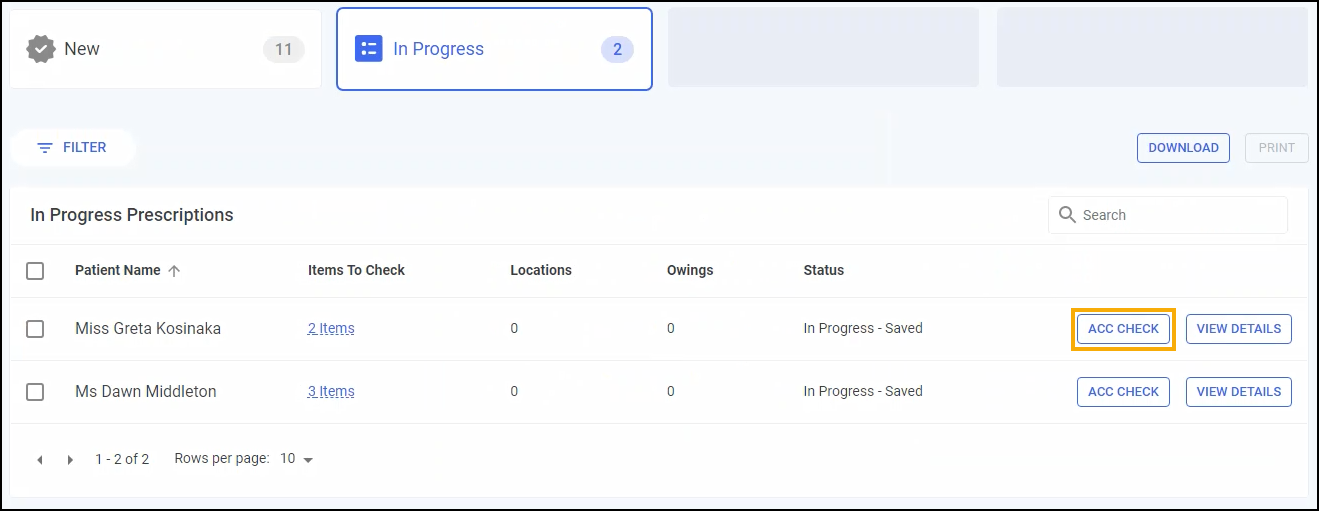1319x511 pixels.
Task: Click the In Progress count badge
Action: pos(617,49)
